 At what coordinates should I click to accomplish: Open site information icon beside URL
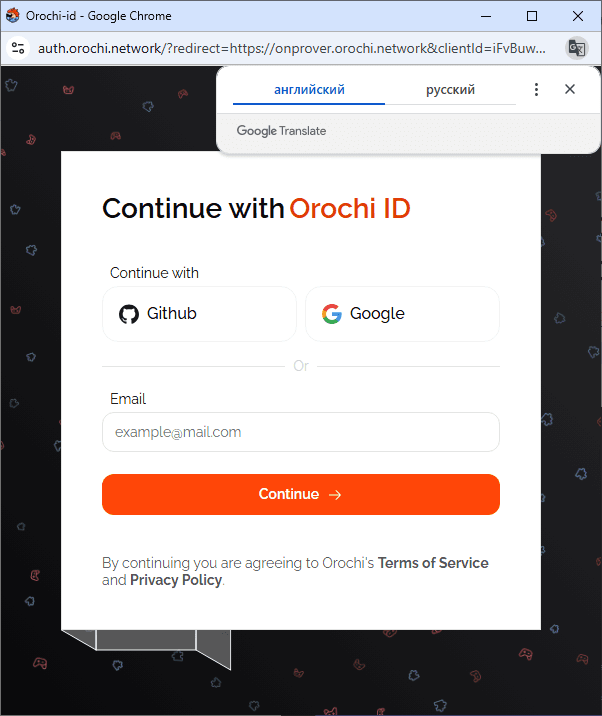pyautogui.click(x=18, y=48)
